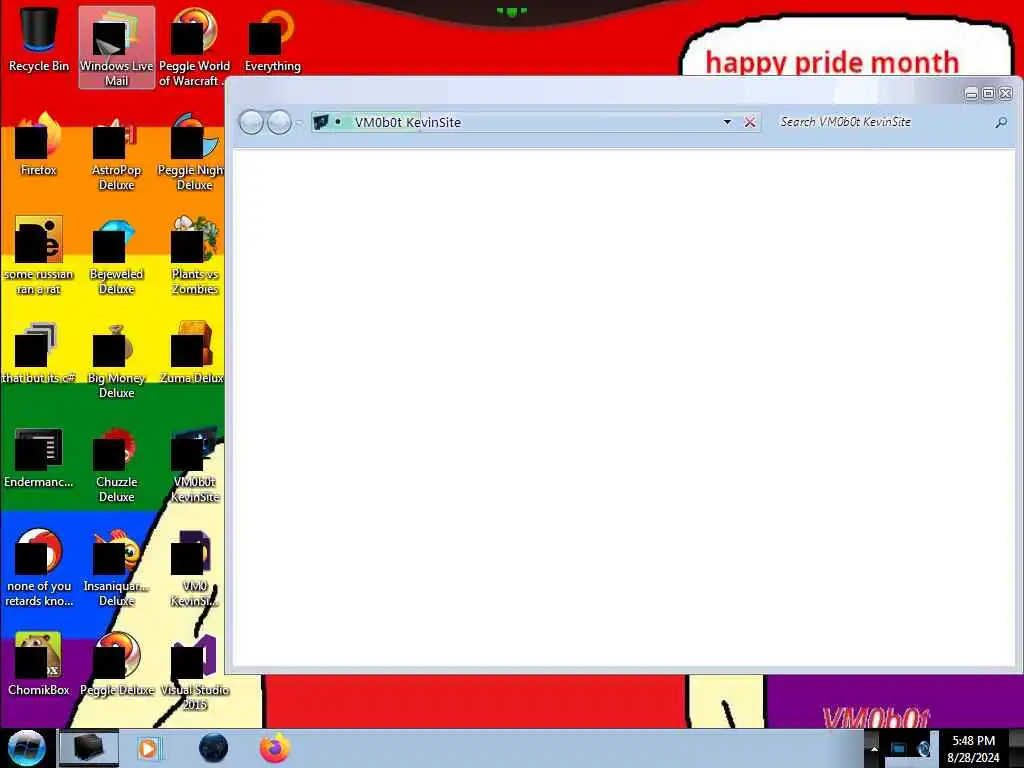The height and width of the screenshot is (768, 1024).
Task: Open Zuma Deluxe desktop icon
Action: pyautogui.click(x=192, y=353)
